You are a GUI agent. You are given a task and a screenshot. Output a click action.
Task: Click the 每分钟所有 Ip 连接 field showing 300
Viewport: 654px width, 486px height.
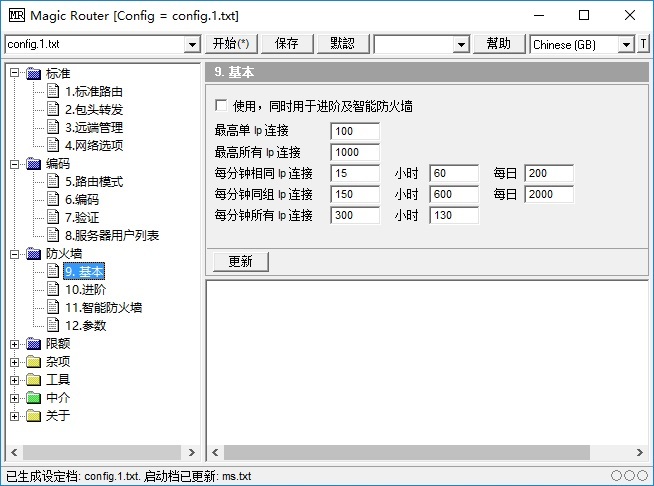355,215
